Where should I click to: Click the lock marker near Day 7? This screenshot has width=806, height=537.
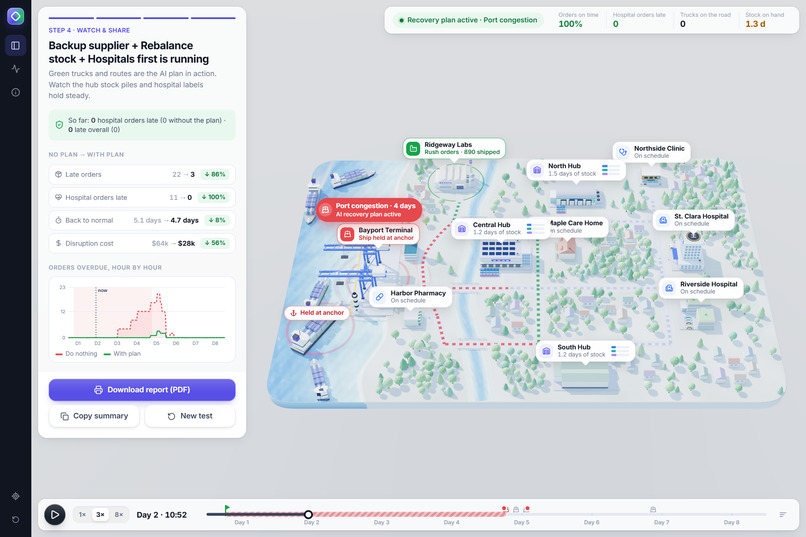point(653,509)
